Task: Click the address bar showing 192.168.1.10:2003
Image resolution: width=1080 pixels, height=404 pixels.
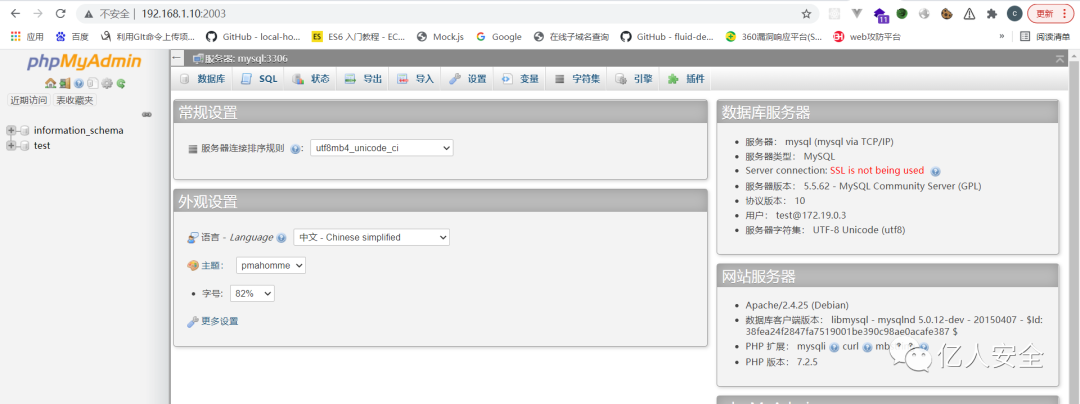Action: click(x=448, y=13)
